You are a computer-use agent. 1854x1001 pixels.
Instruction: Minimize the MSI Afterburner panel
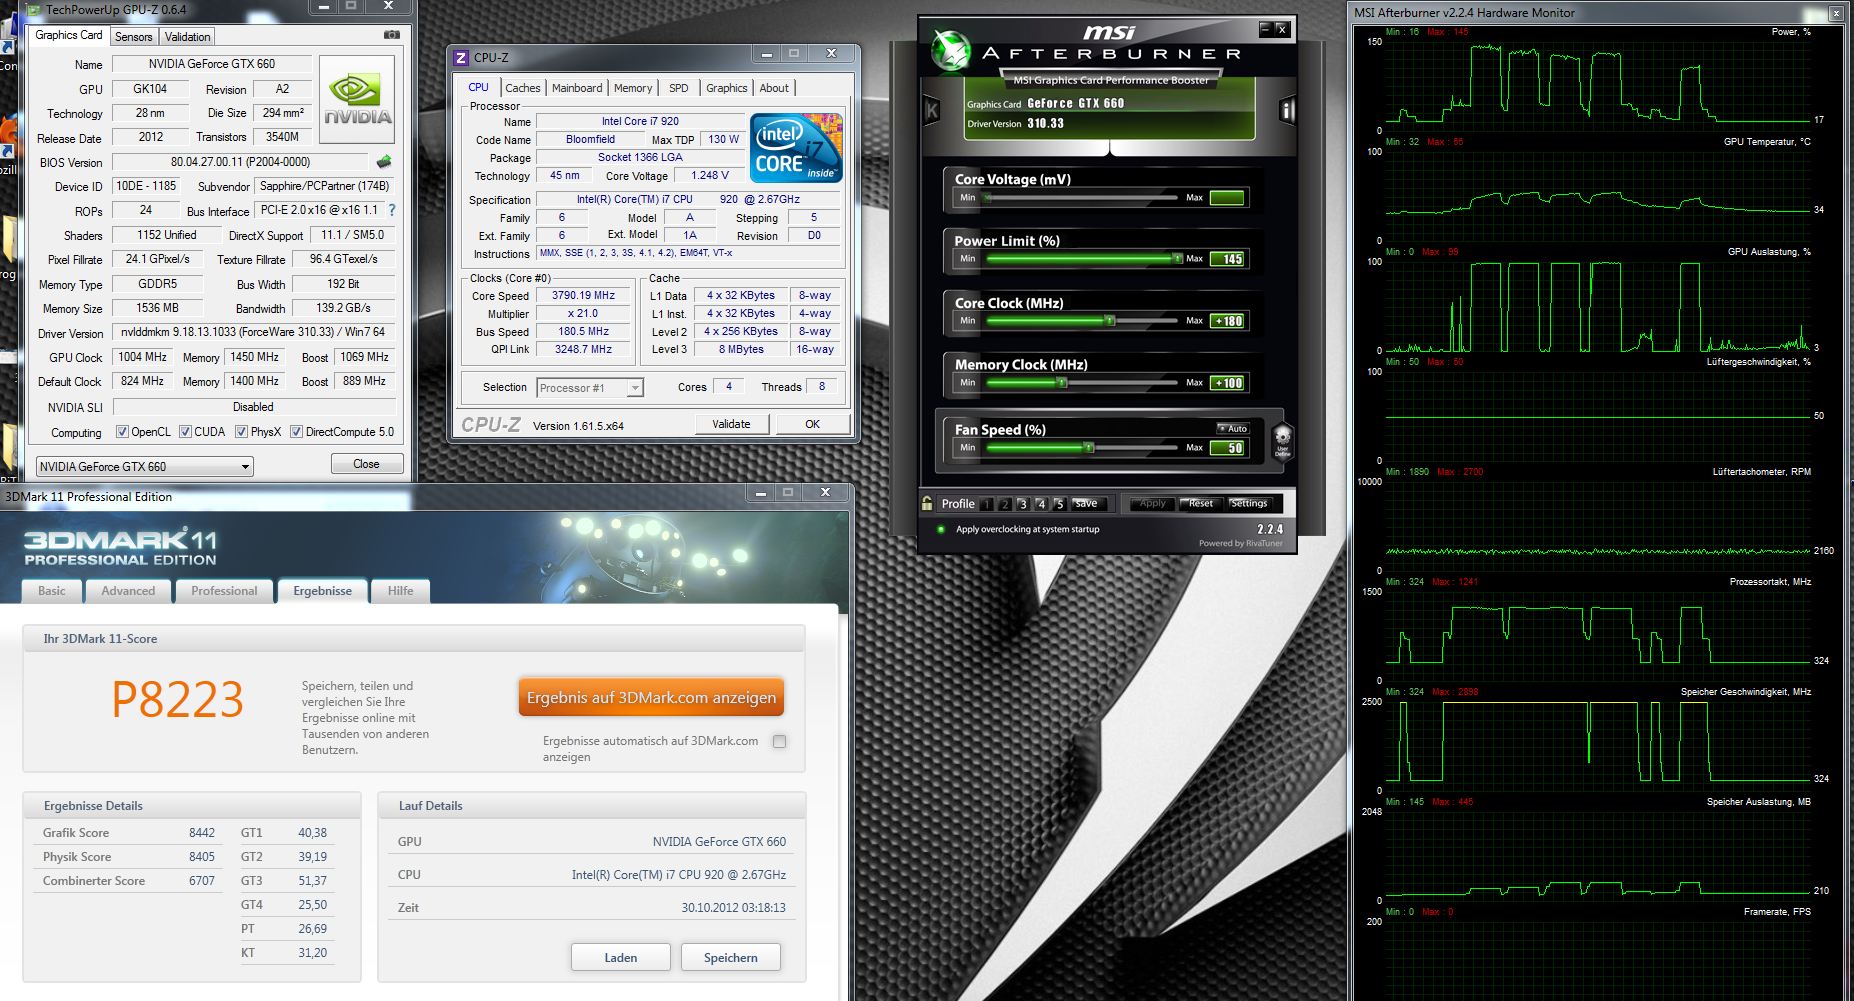point(1265,29)
